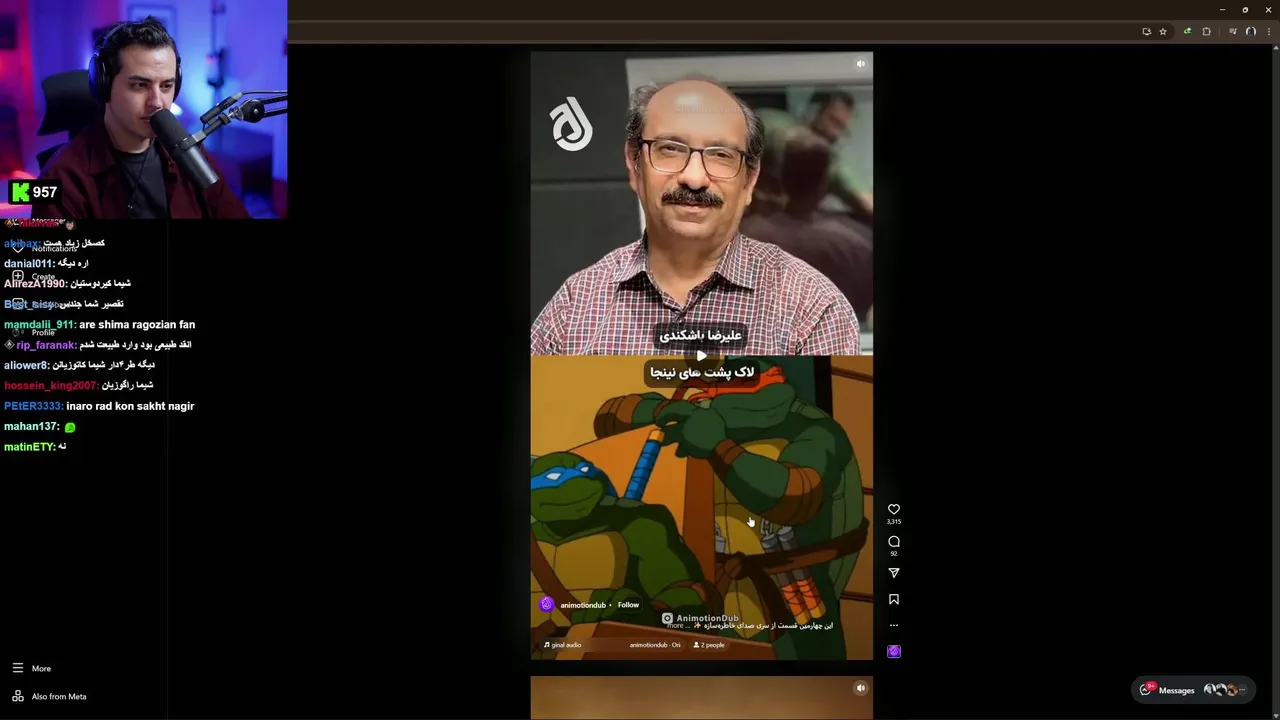Click the badge icon before rip_faranak

point(9,345)
